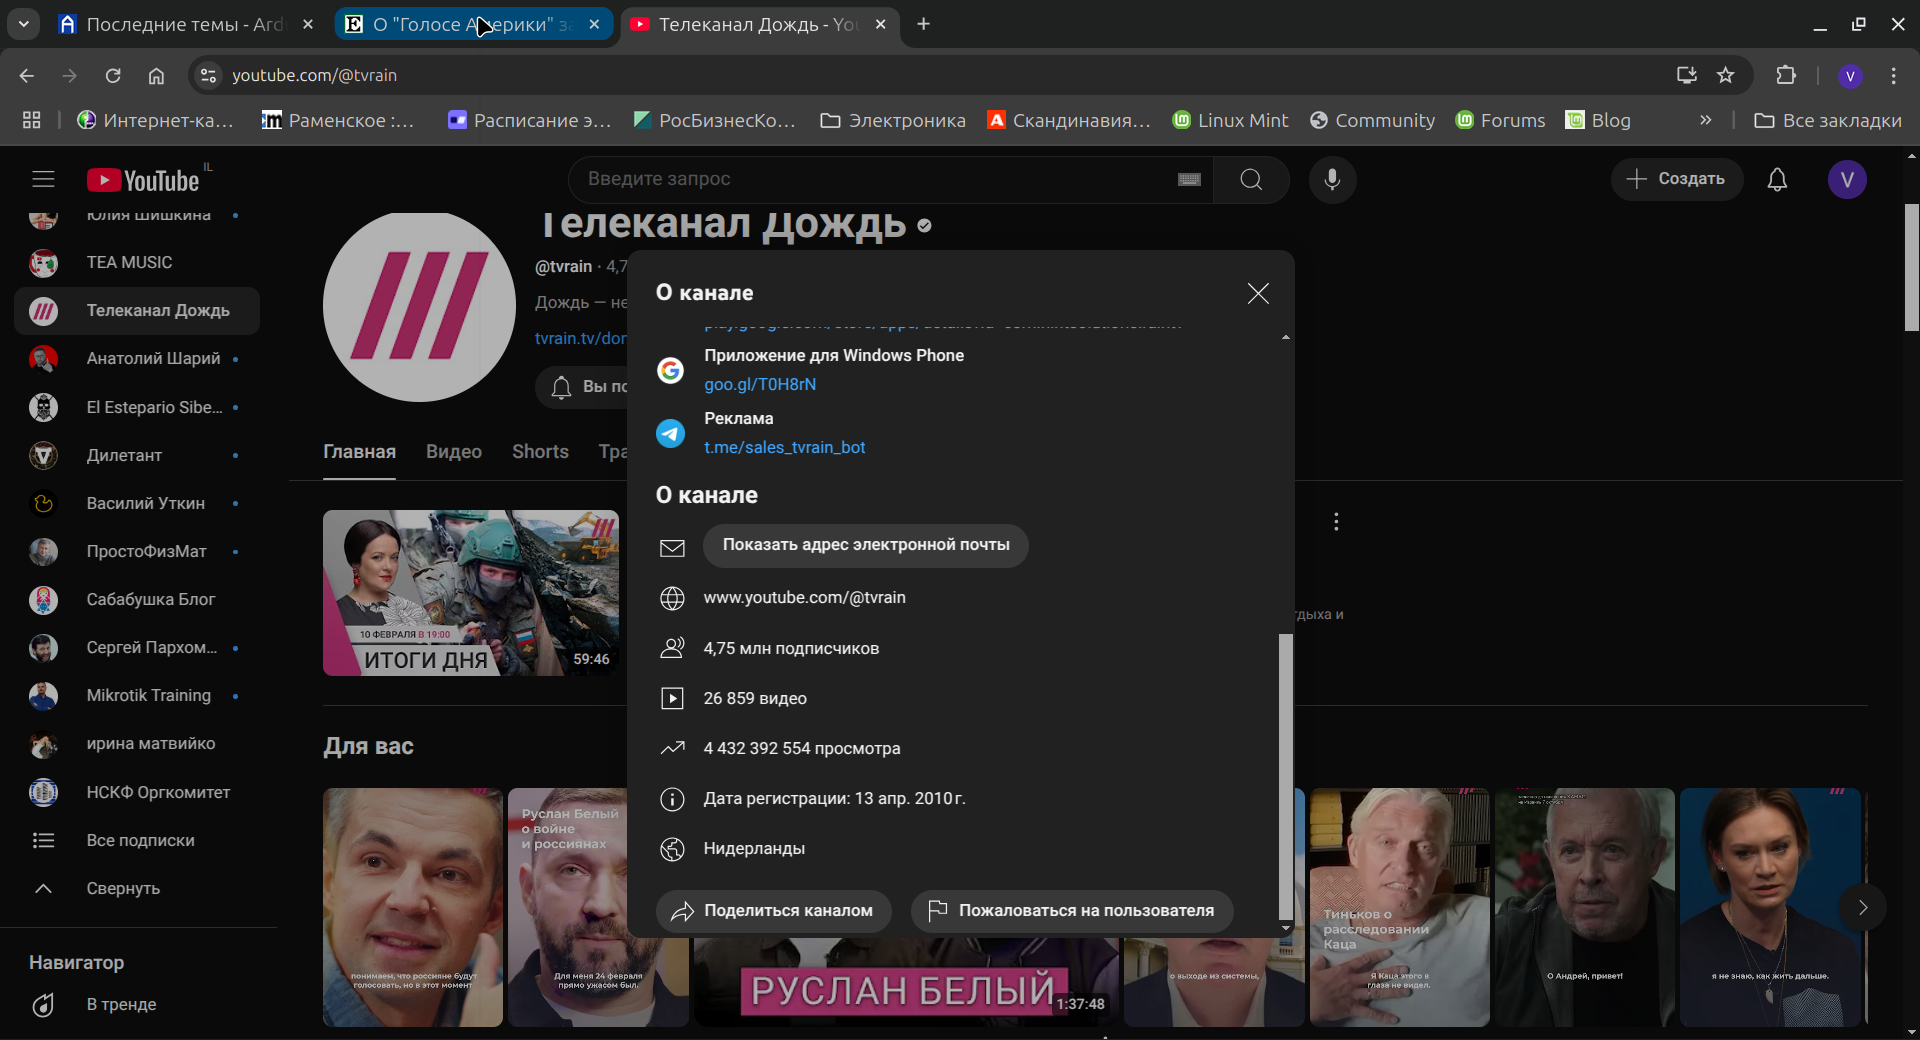Open the YouTube hamburger guide menu

[x=43, y=179]
